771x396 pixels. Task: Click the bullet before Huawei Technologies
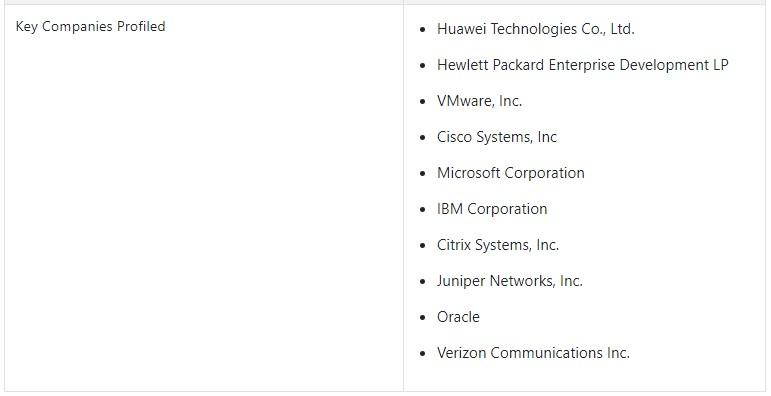[423, 30]
